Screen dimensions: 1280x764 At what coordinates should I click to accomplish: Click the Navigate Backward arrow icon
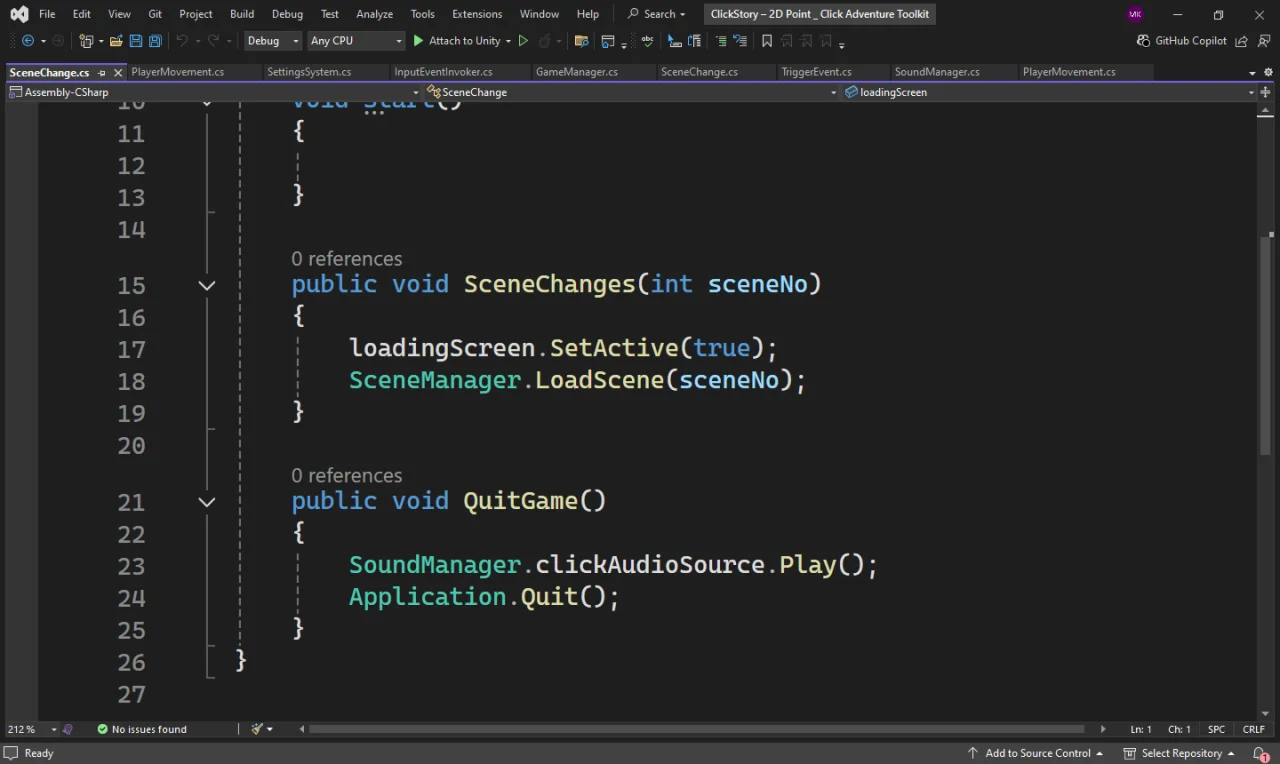27,41
